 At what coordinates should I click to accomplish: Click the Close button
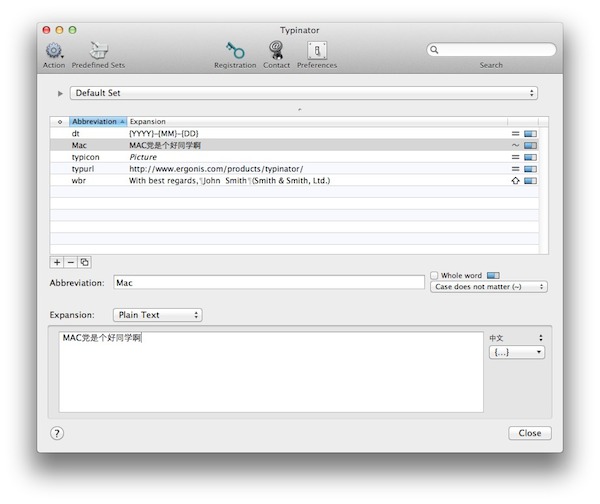530,433
